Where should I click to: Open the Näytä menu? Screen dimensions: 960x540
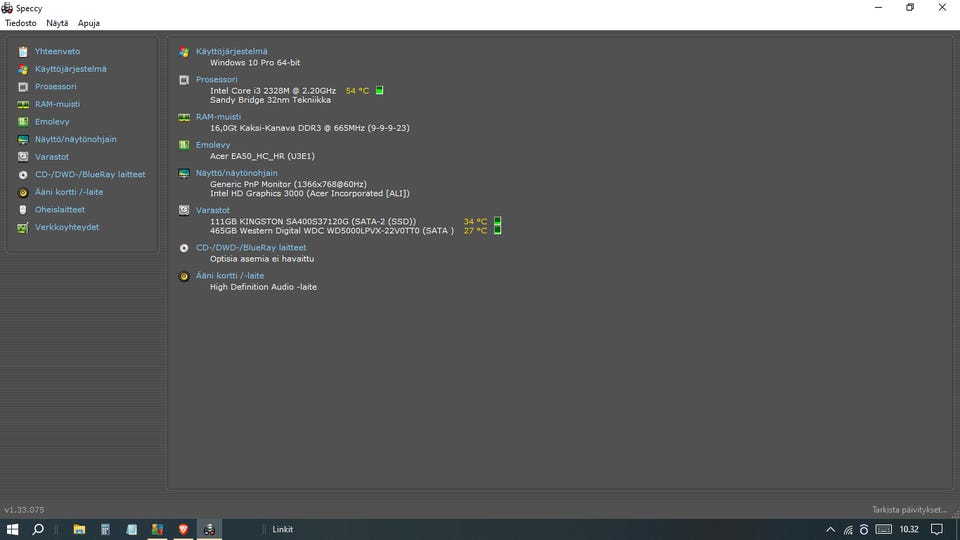[57, 23]
